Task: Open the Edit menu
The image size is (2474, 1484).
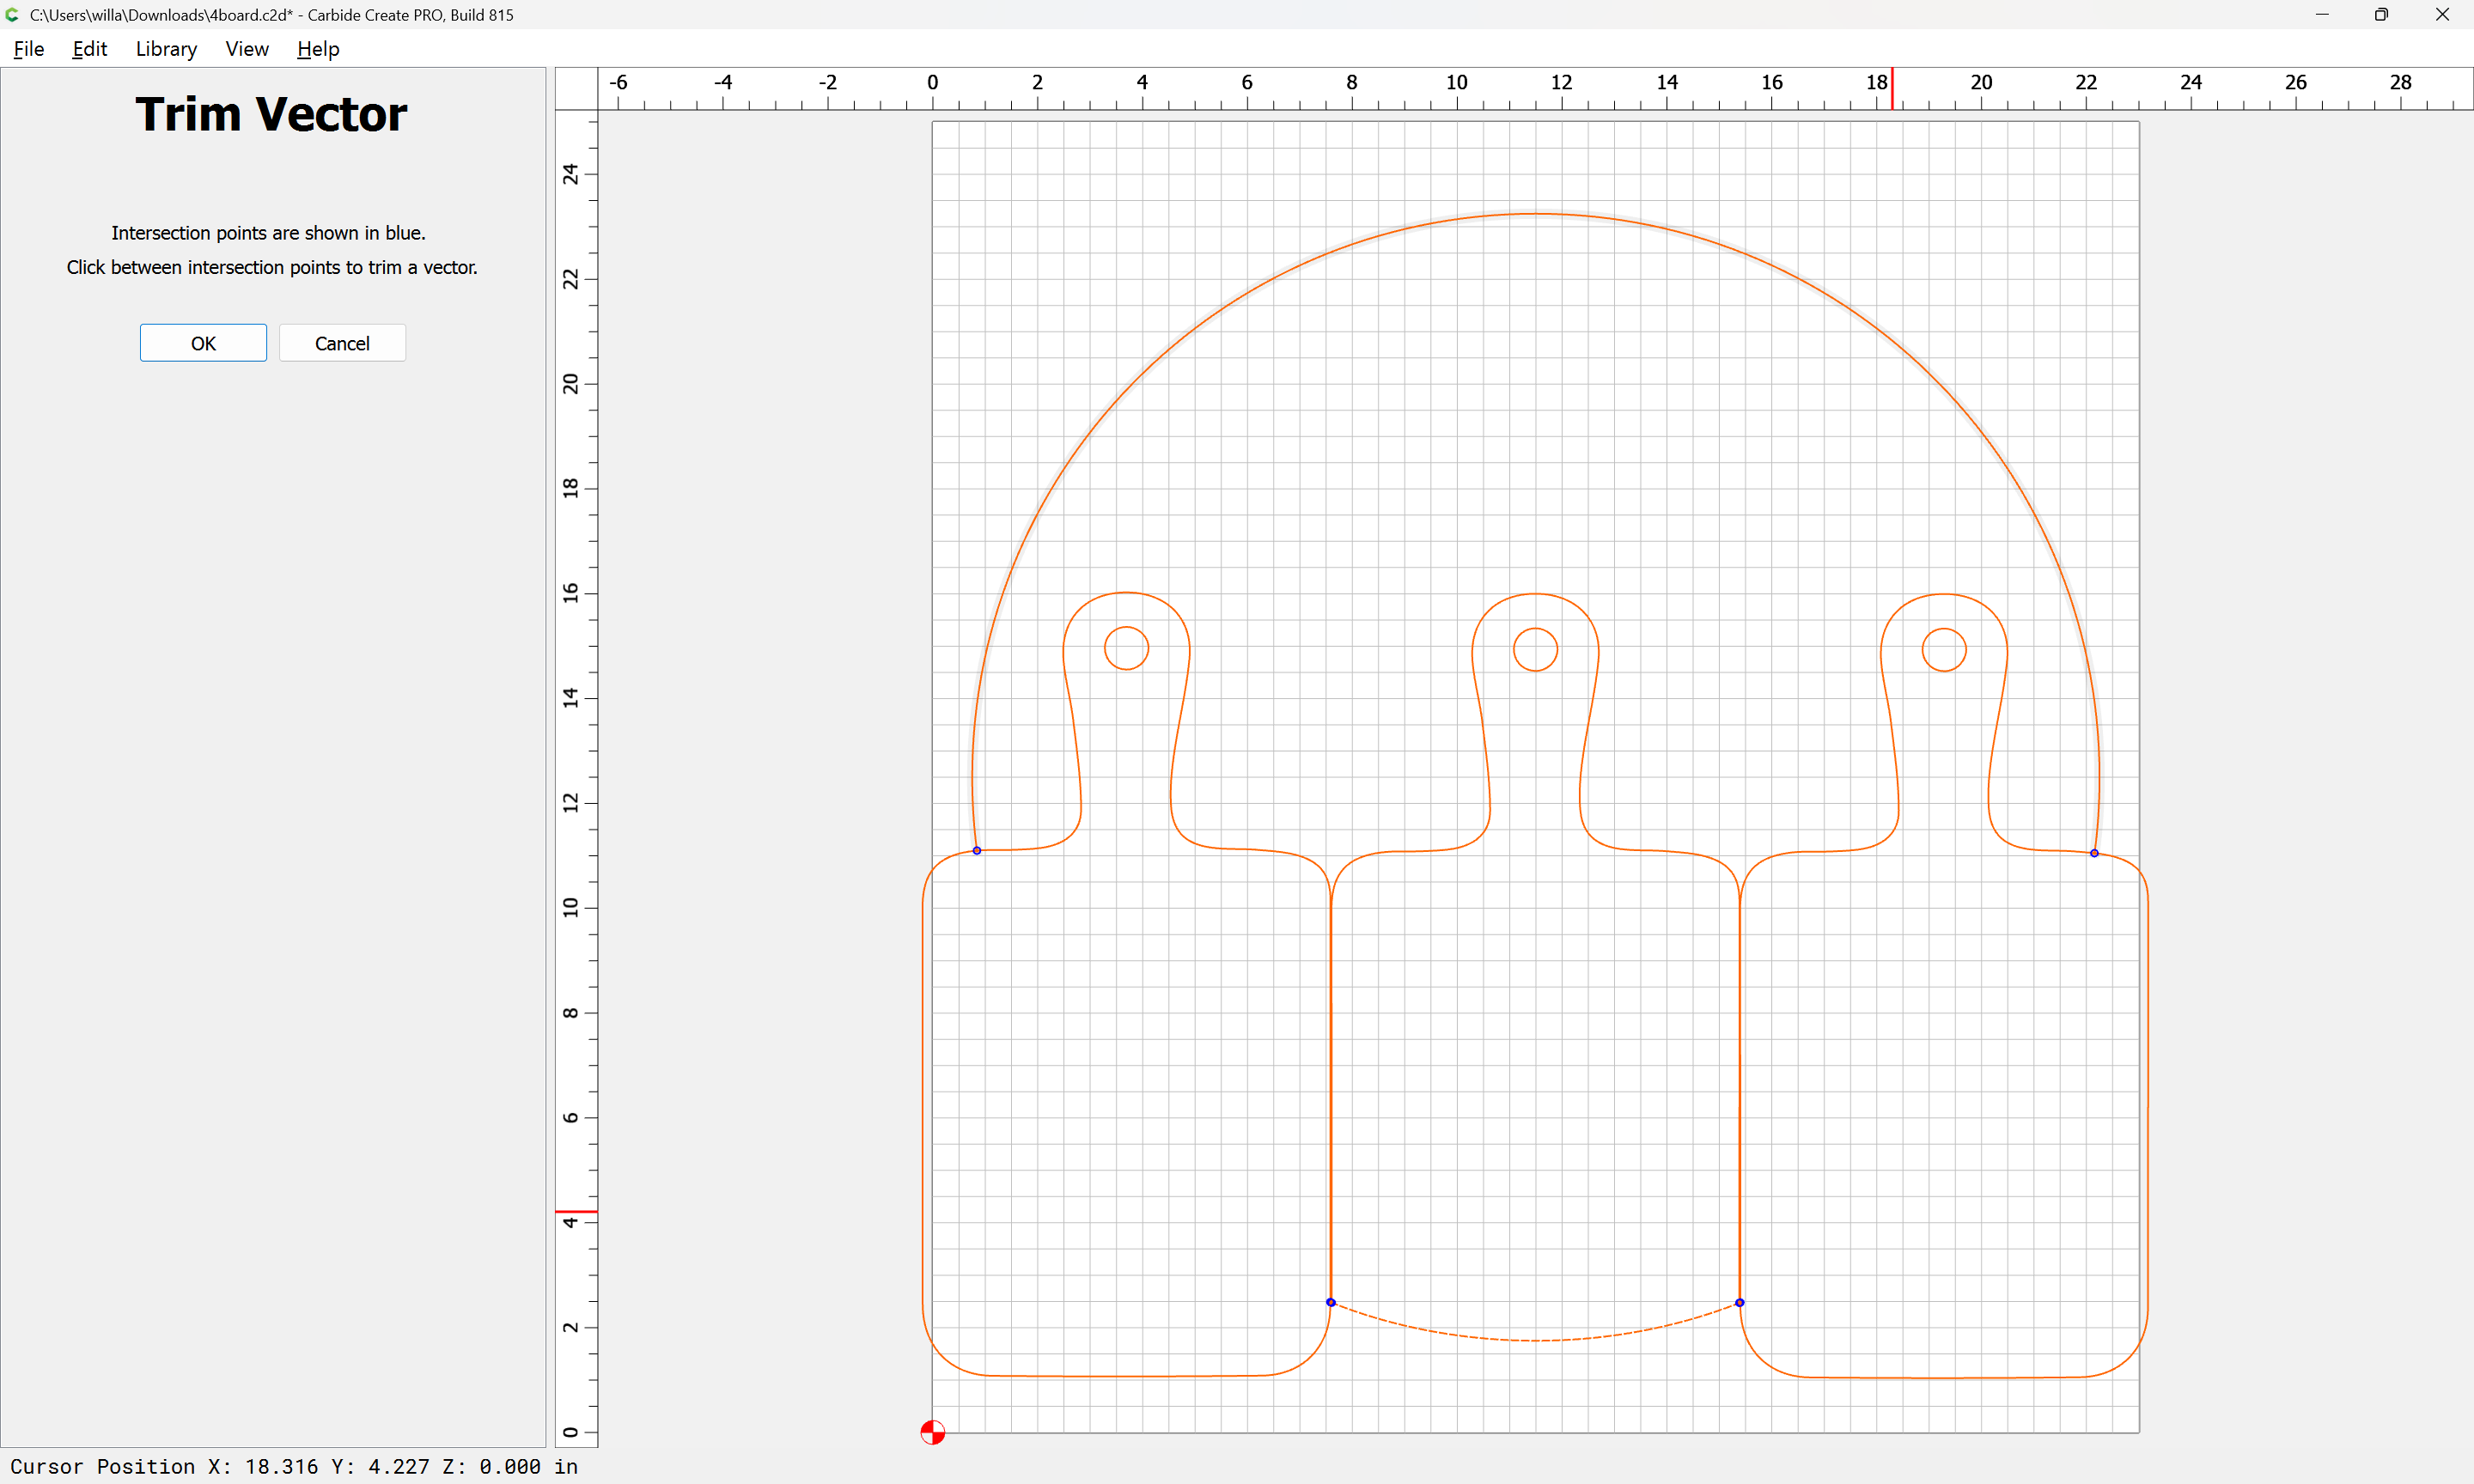Action: (x=89, y=49)
